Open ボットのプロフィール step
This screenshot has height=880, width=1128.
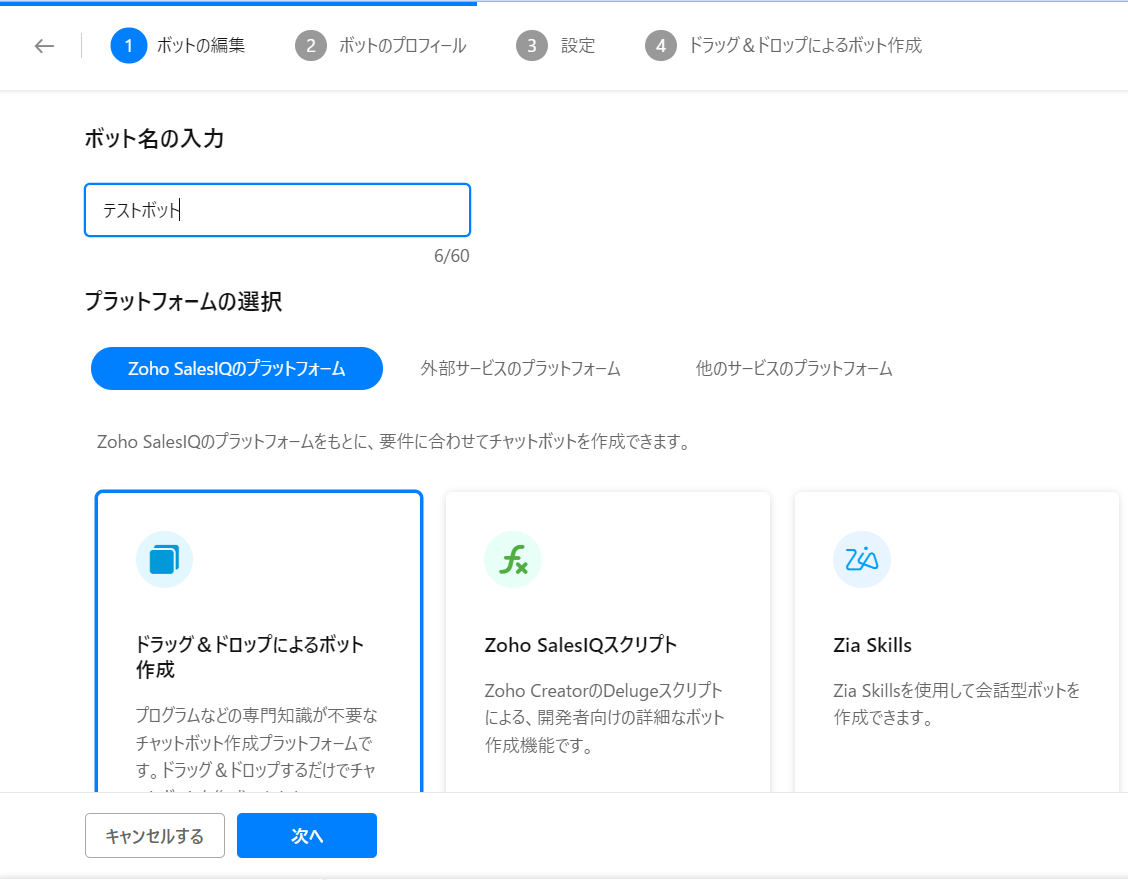point(402,45)
